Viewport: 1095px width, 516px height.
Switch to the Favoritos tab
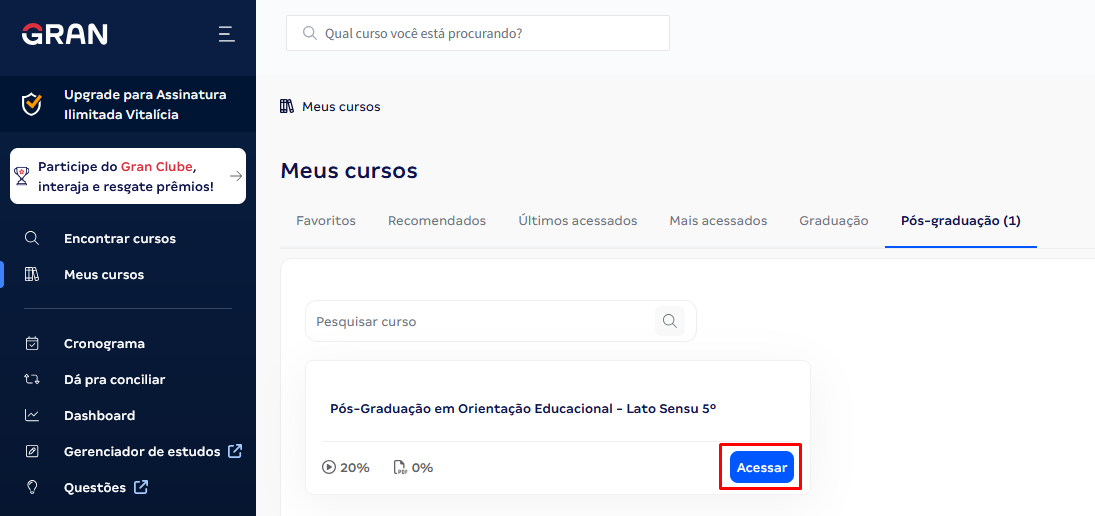click(x=326, y=221)
